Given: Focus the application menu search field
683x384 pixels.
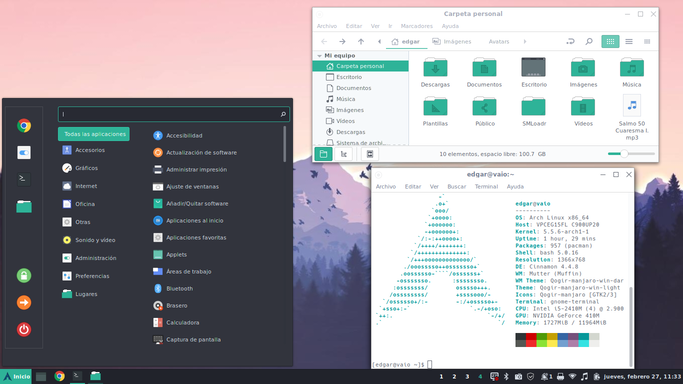Looking at the screenshot, I should 173,114.
